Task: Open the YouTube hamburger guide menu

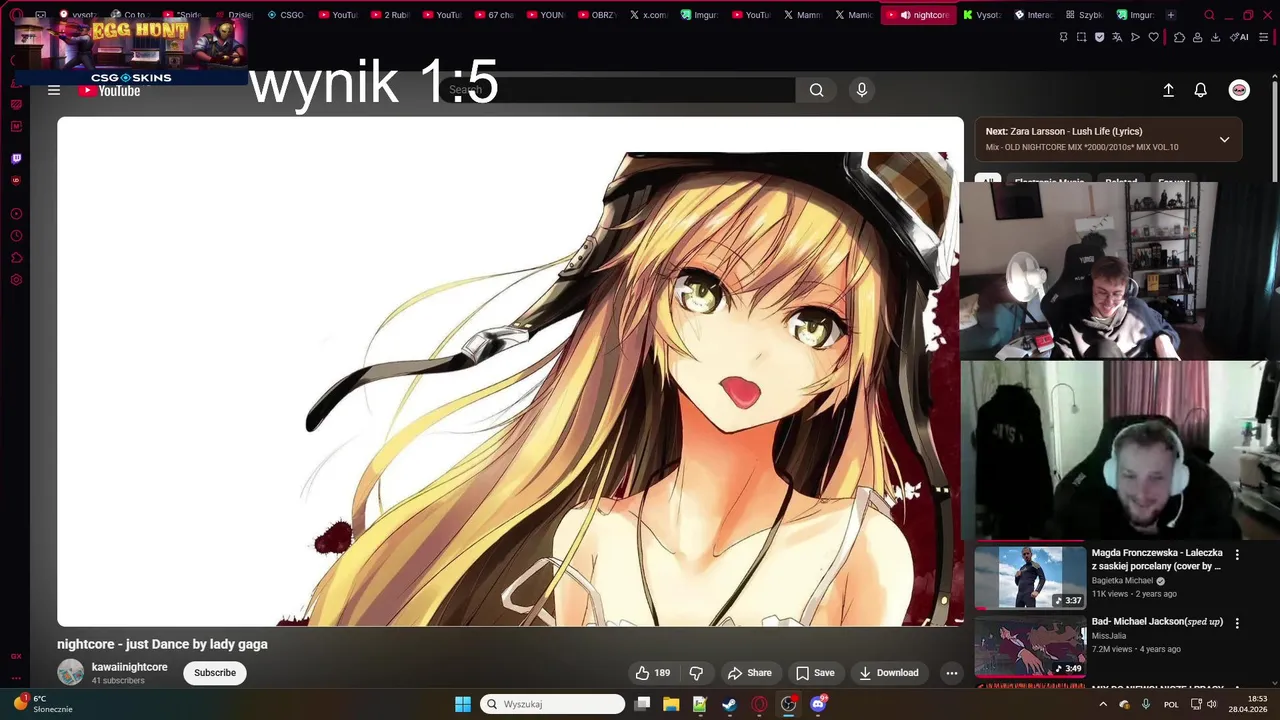Action: point(54,90)
